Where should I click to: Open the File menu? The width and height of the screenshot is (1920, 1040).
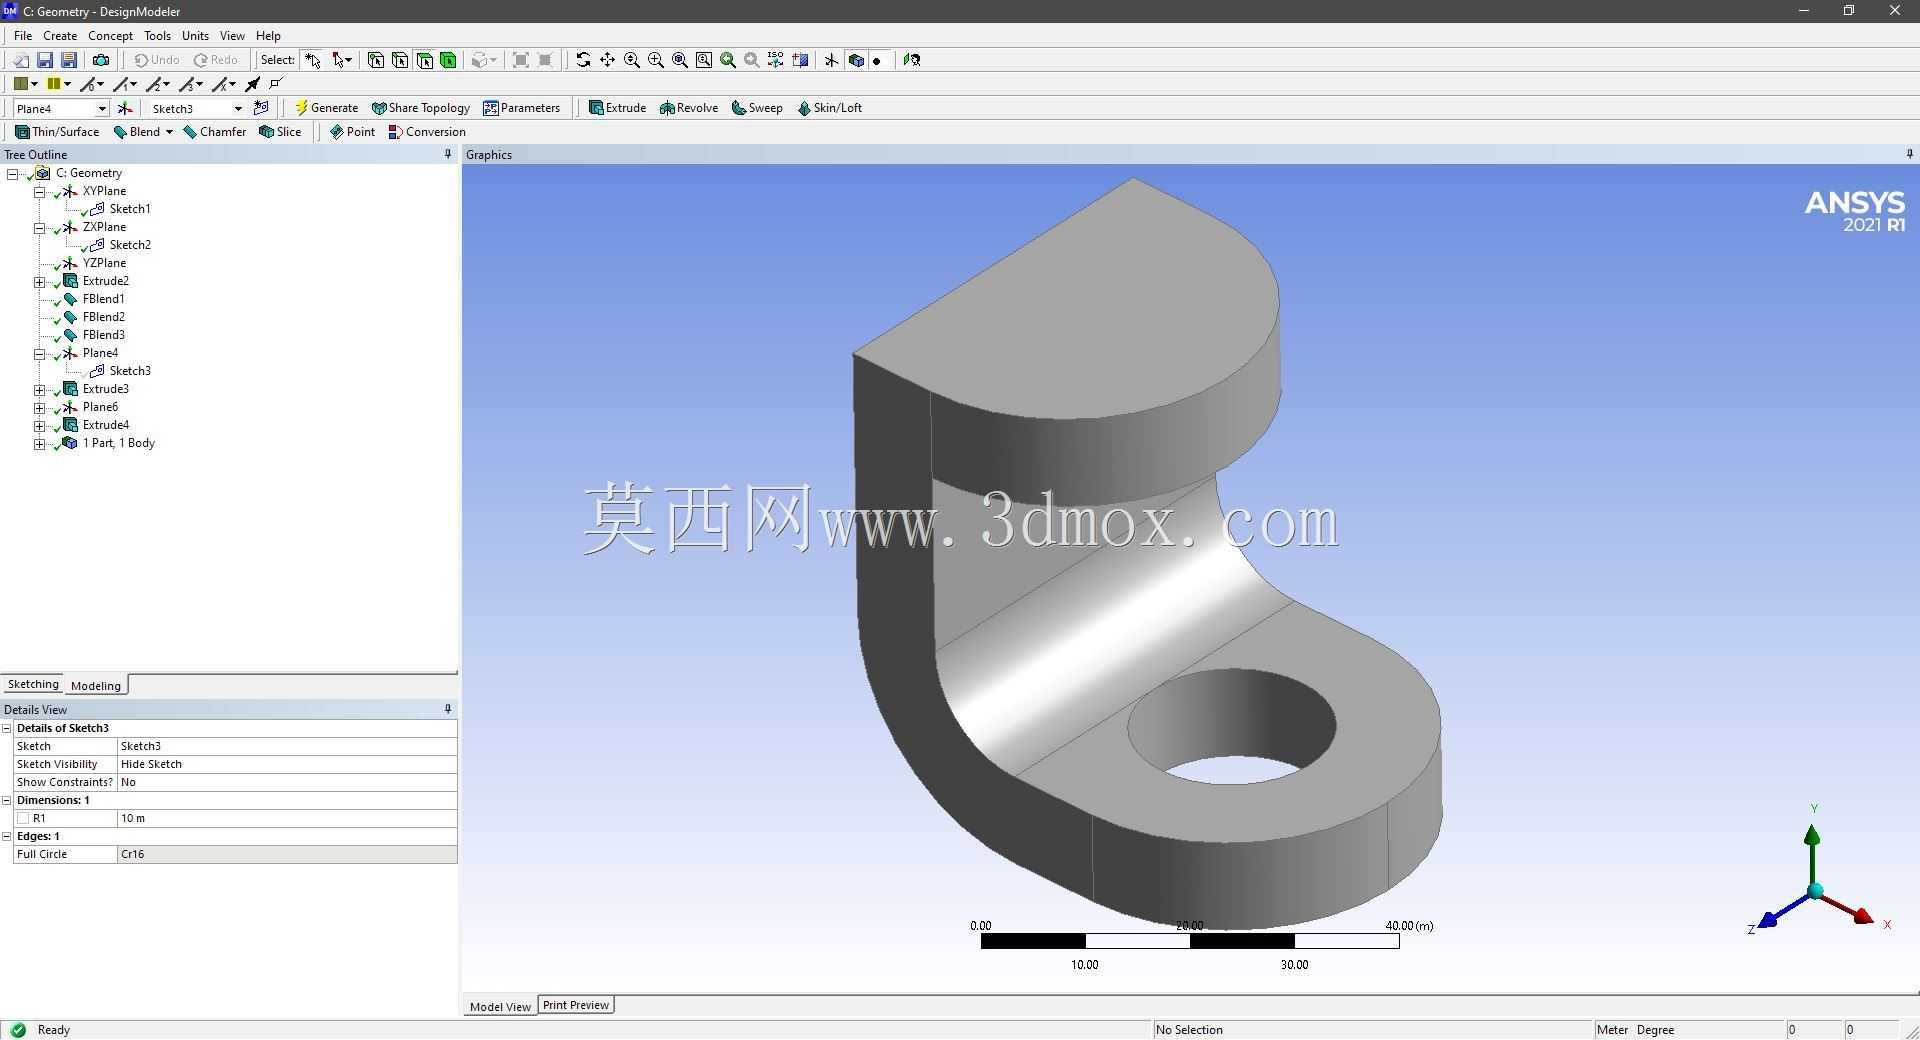pos(23,35)
